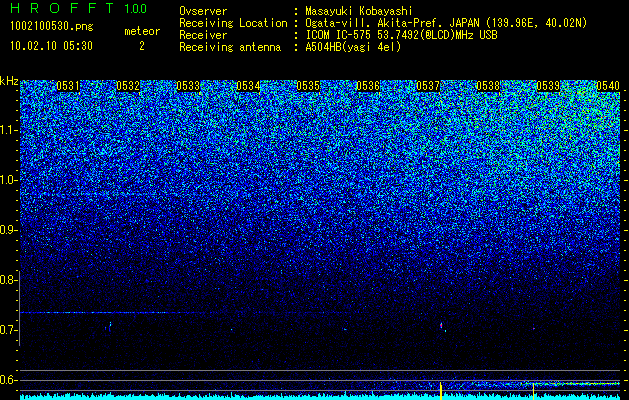Viewport: 629px width, 400px height.
Task: Click the cyan noise-level strip at bottom
Action: tap(320, 396)
